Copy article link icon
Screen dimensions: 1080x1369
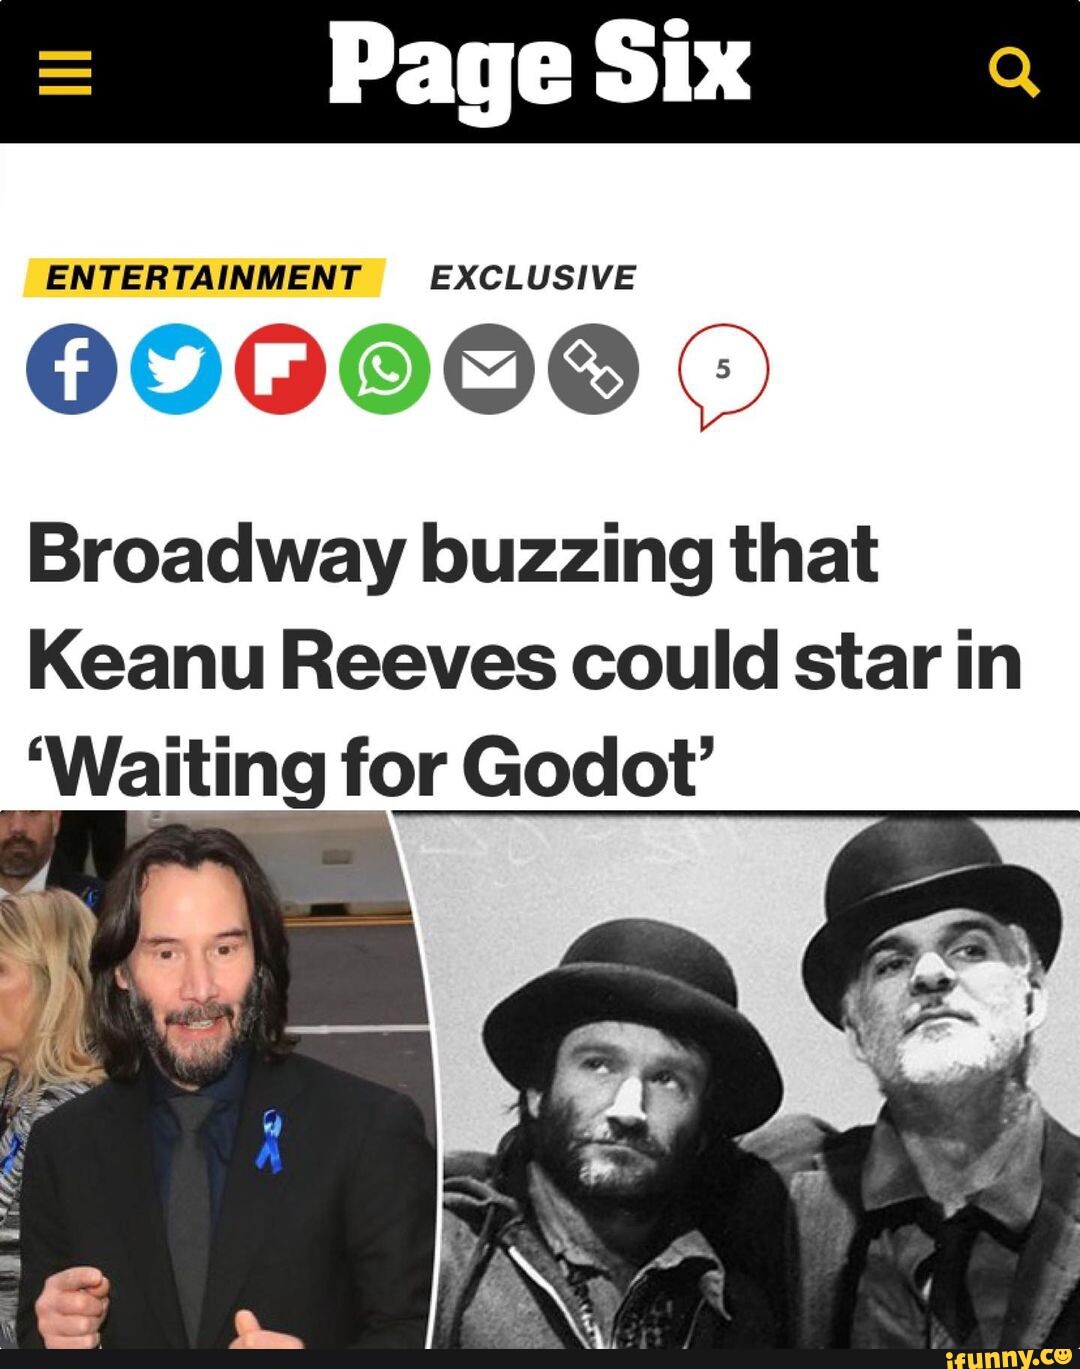point(593,369)
